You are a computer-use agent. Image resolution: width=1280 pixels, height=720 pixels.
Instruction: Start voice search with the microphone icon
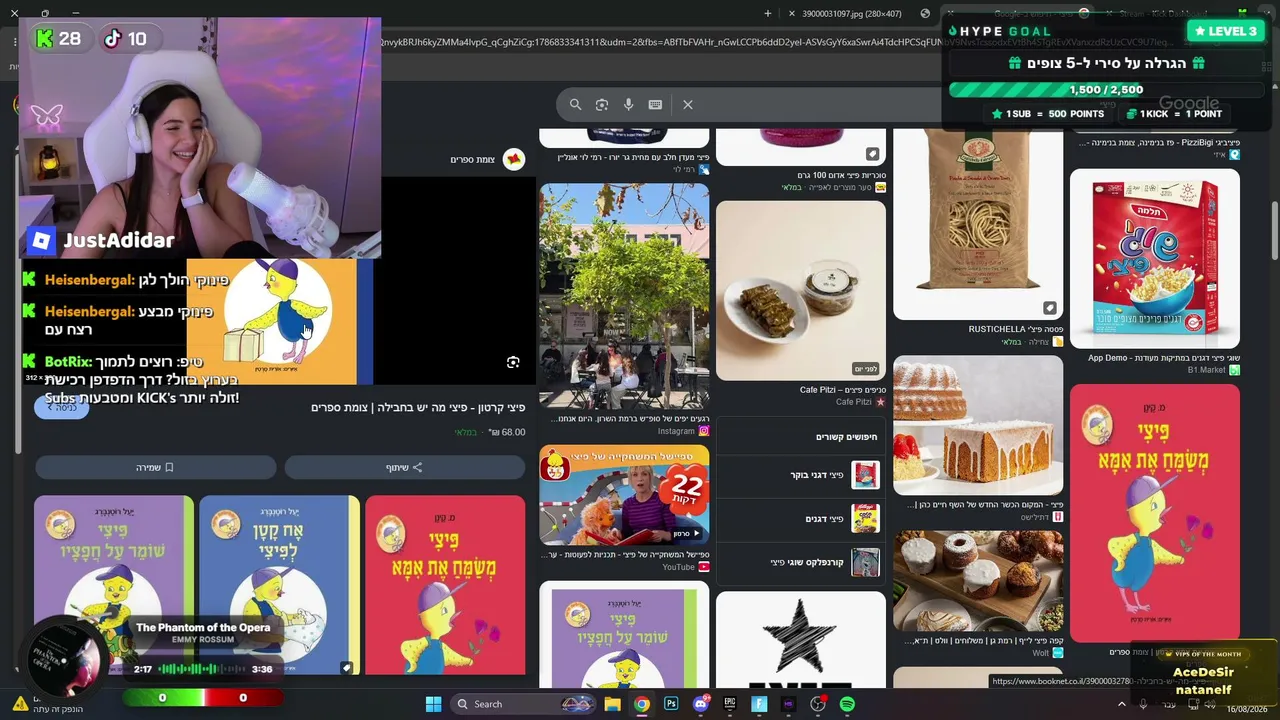(628, 104)
